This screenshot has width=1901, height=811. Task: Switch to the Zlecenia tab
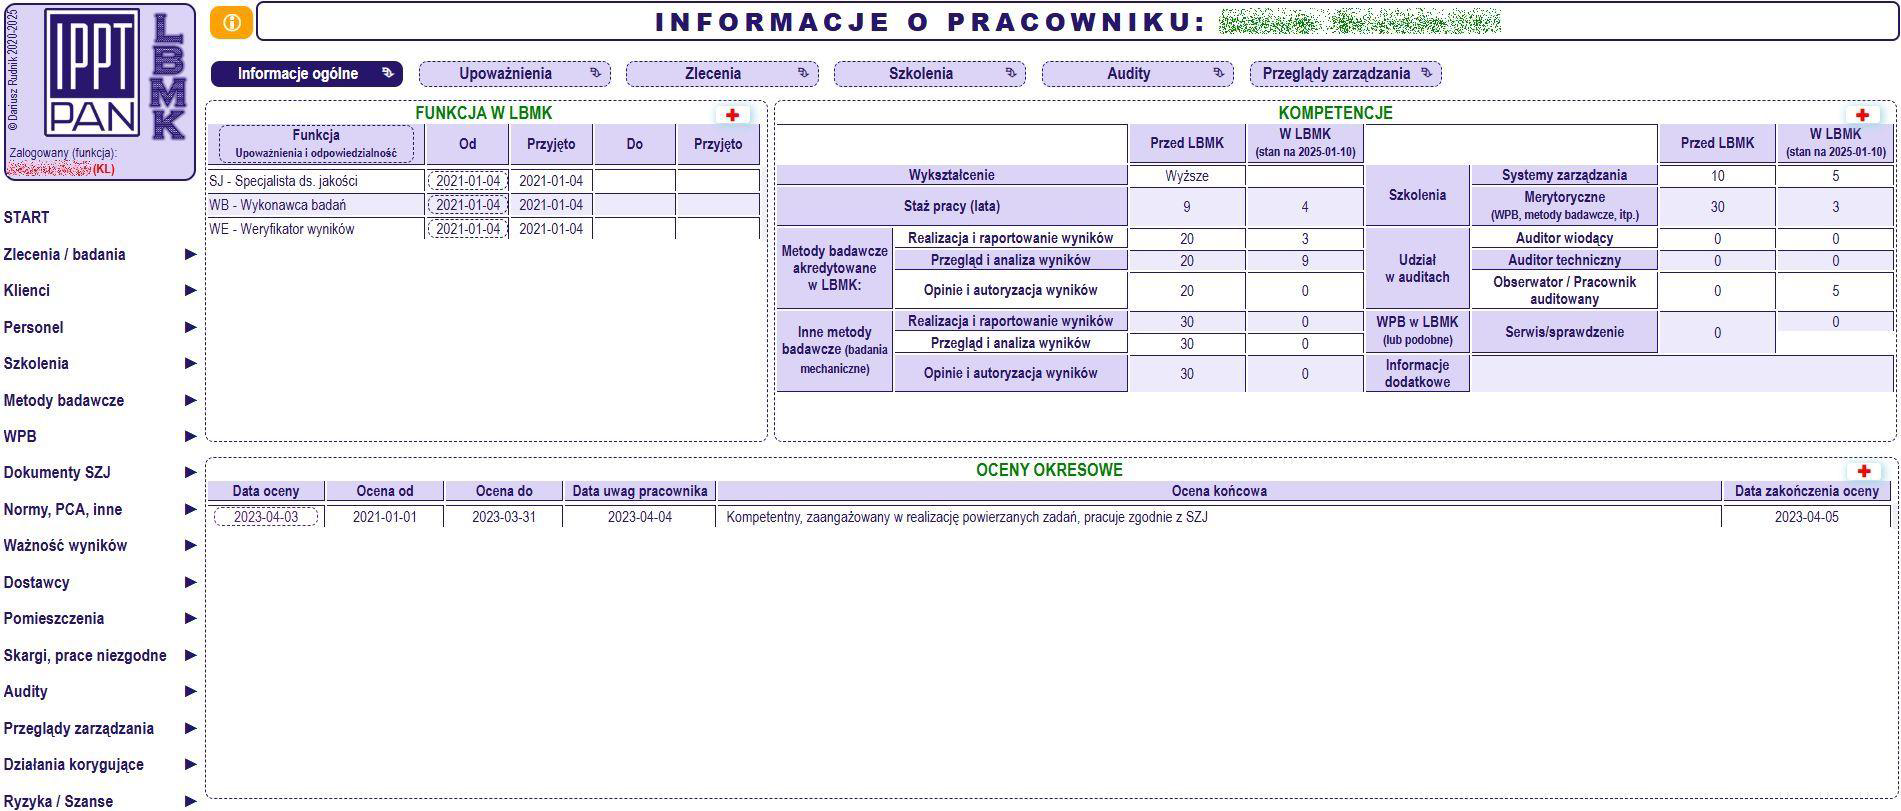point(722,73)
